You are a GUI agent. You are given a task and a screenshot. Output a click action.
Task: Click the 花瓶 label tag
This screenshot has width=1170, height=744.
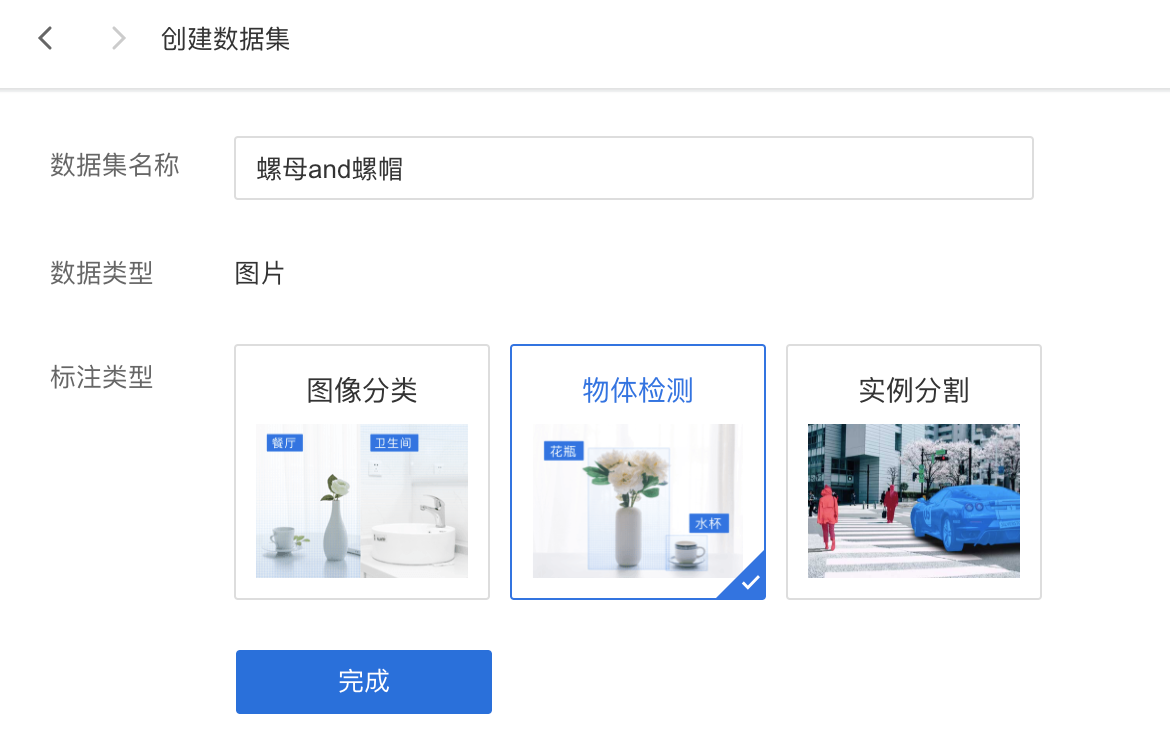[x=563, y=451]
